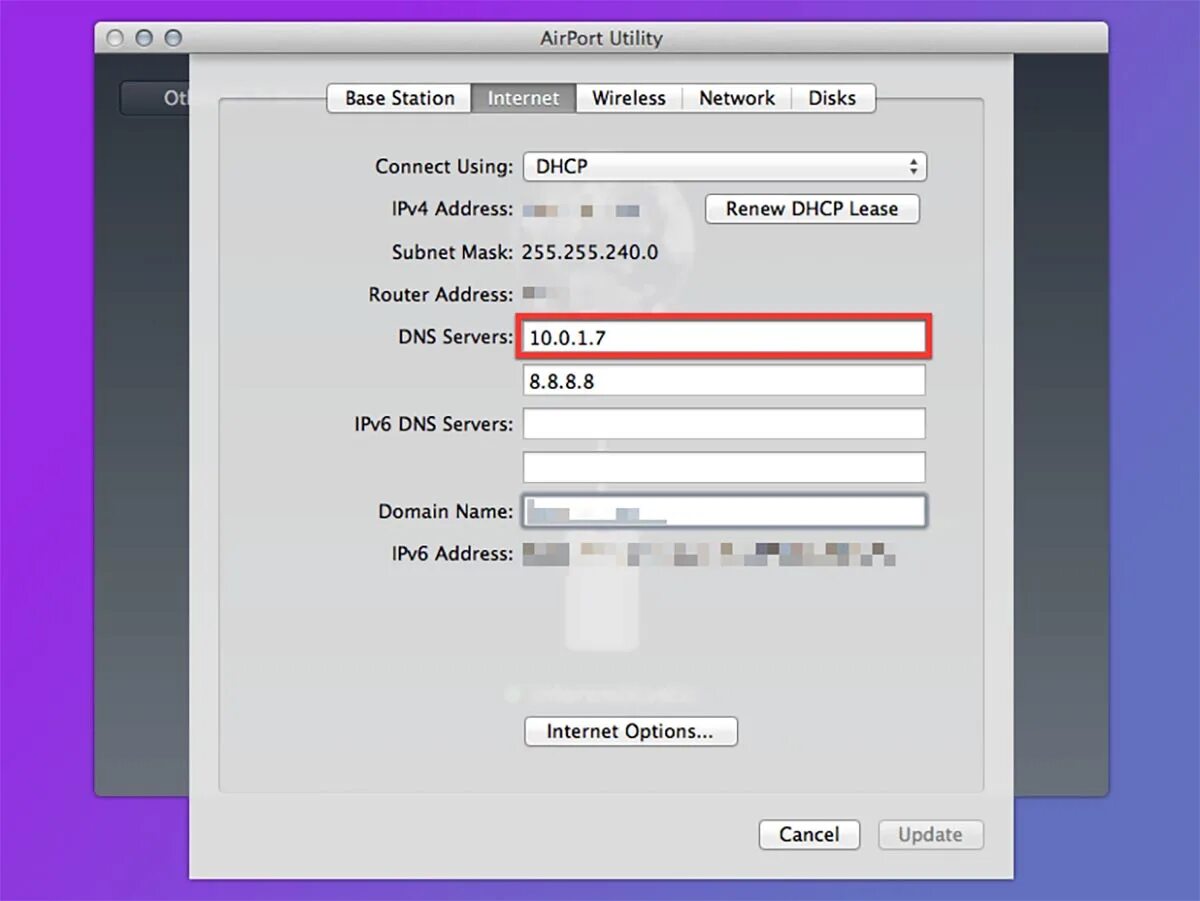The image size is (1200, 901).
Task: Click the DNS Servers label
Action: (x=455, y=337)
